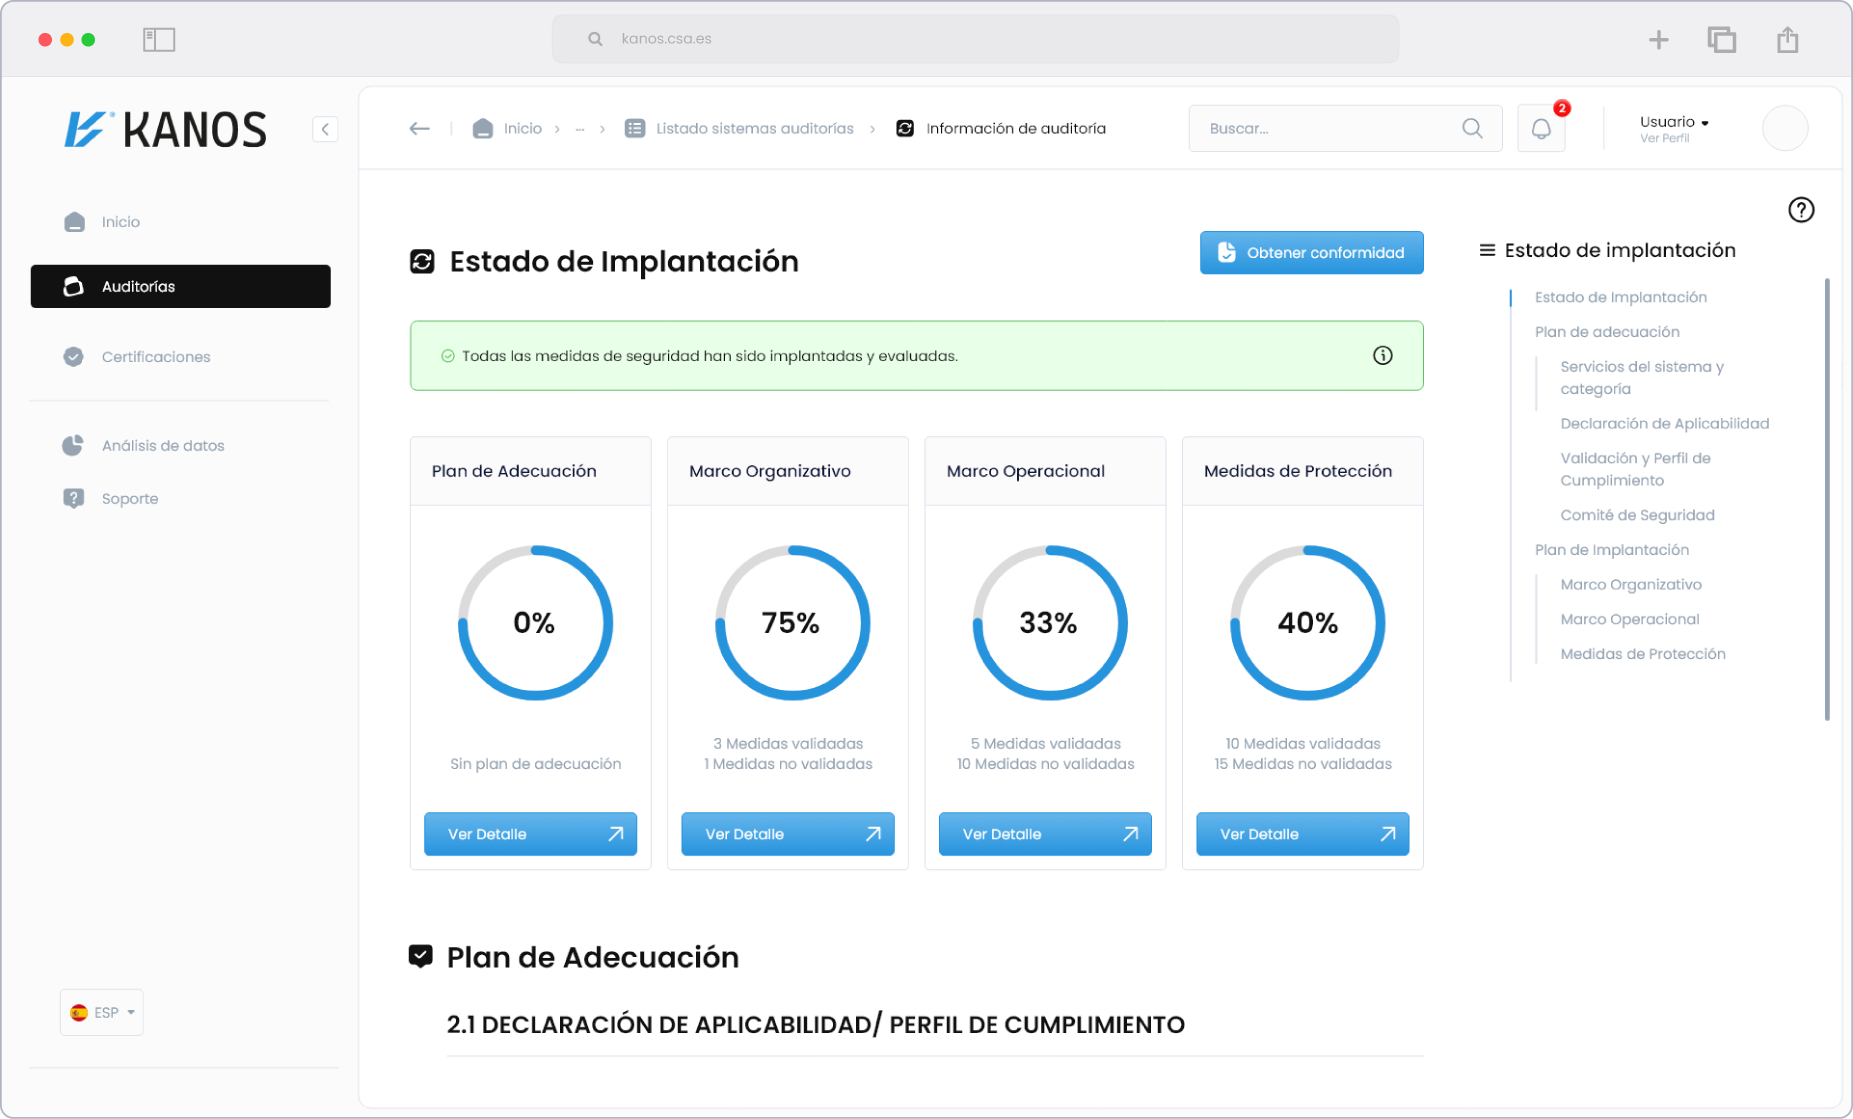Click the 33% progress ring of Marco Operacional
Viewport: 1853px width, 1119px height.
(x=1045, y=622)
